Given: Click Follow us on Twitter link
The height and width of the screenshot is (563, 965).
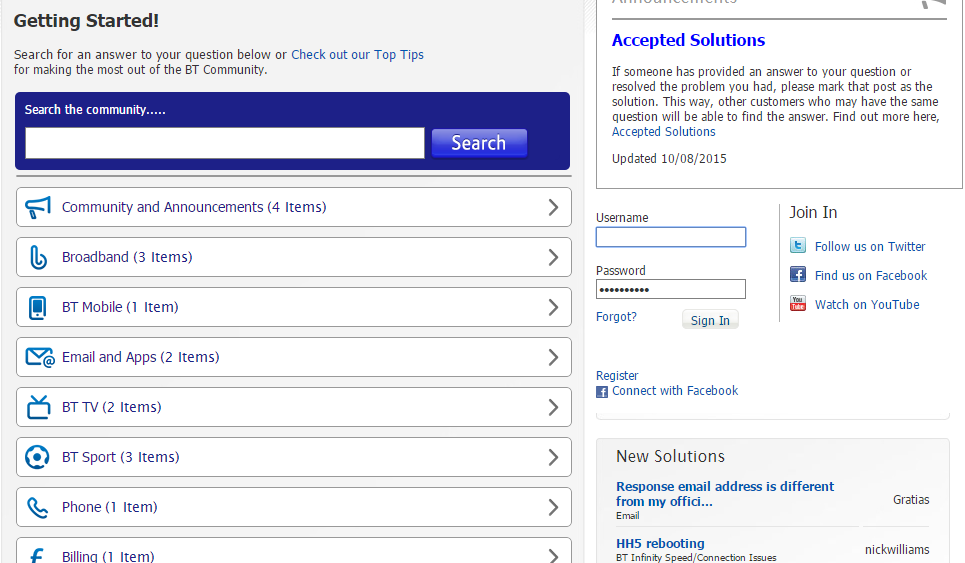Looking at the screenshot, I should point(870,247).
